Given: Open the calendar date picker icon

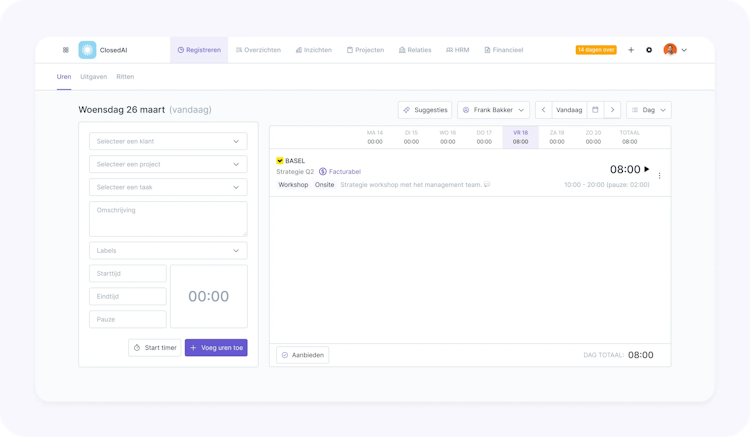Looking at the screenshot, I should pyautogui.click(x=596, y=110).
